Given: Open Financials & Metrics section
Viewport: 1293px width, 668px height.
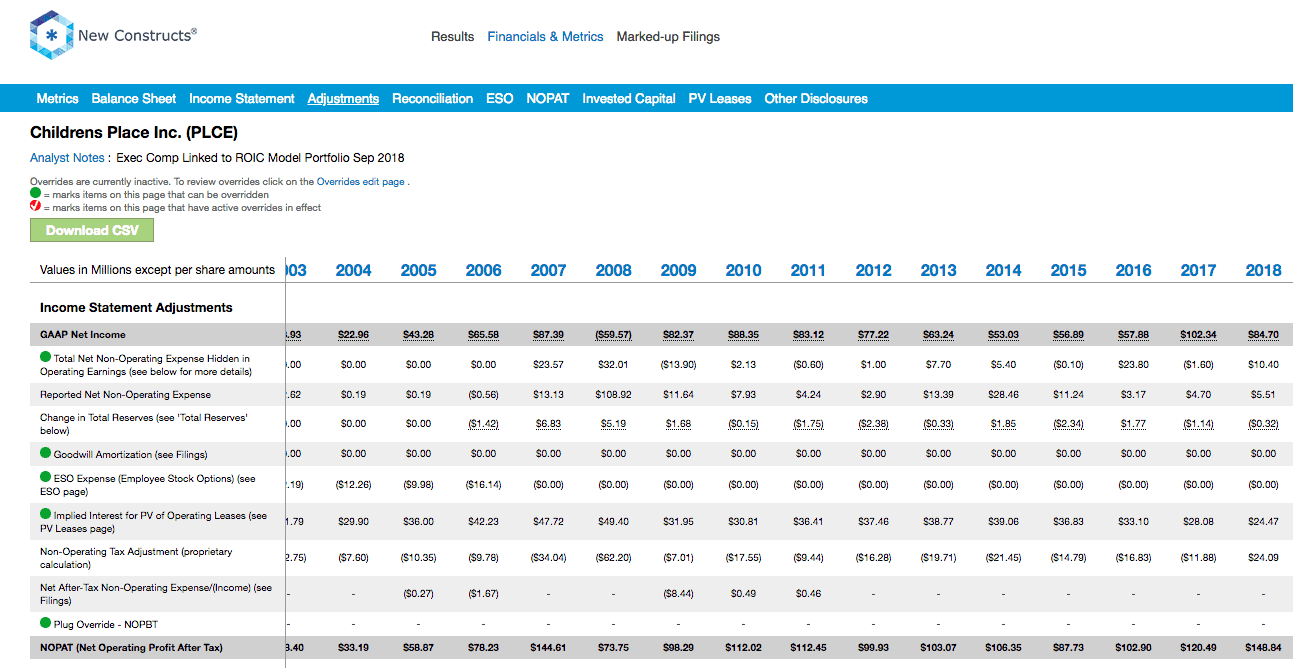Looking at the screenshot, I should tap(545, 36).
